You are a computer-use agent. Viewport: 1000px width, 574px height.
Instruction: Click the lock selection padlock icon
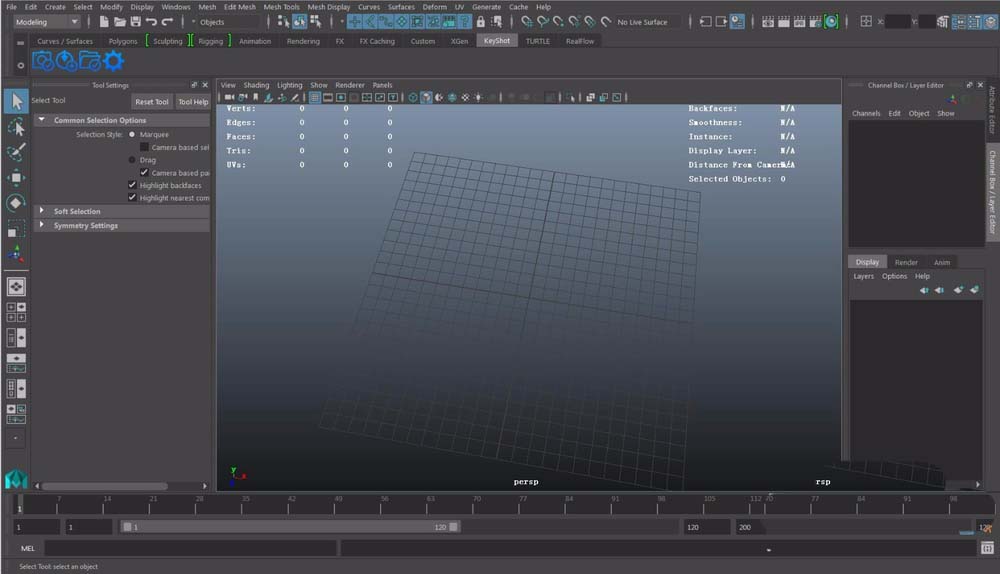(480, 21)
